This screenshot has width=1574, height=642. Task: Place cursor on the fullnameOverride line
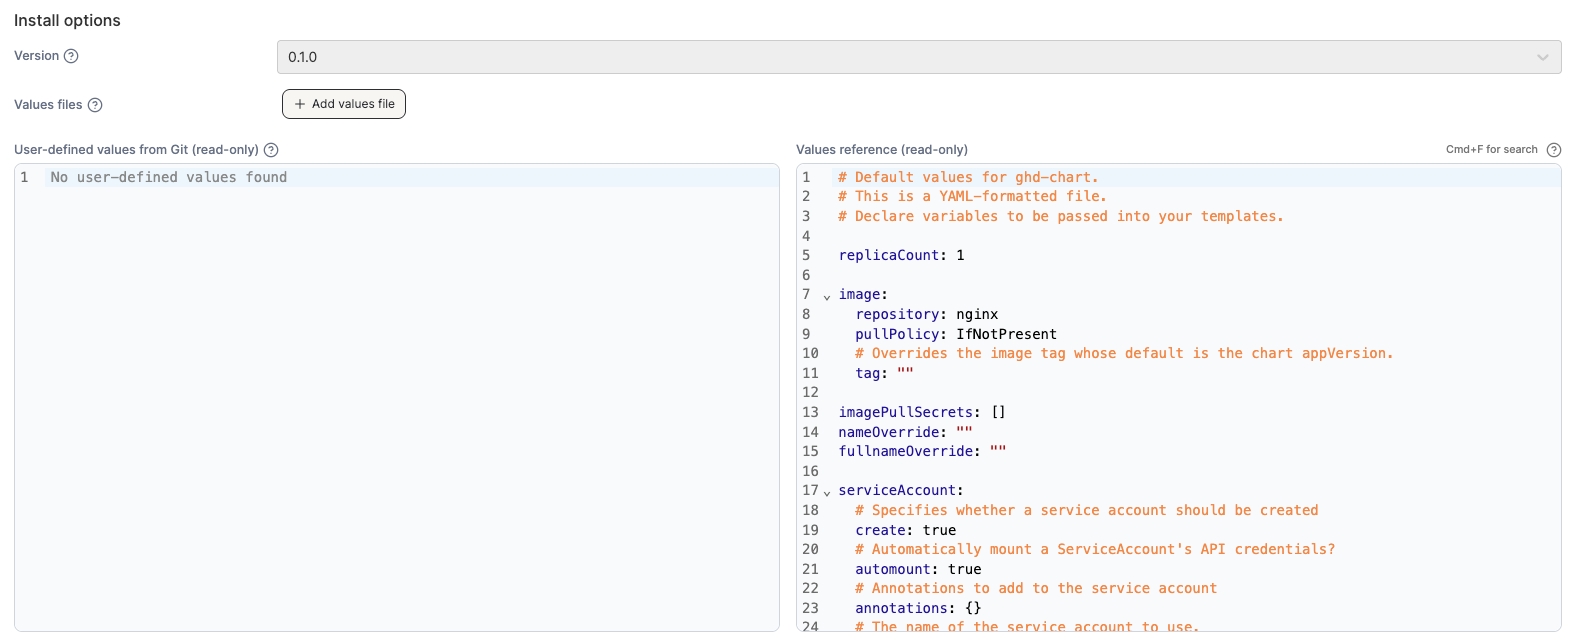click(921, 451)
